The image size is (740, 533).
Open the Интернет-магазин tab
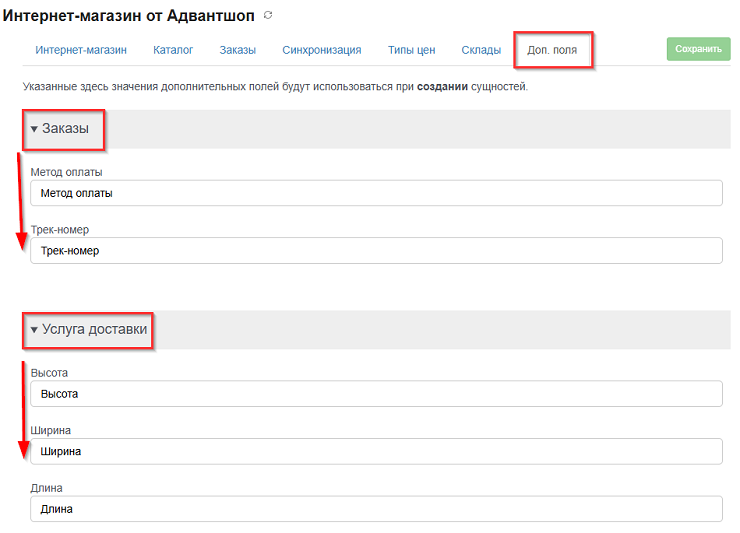pos(81,50)
